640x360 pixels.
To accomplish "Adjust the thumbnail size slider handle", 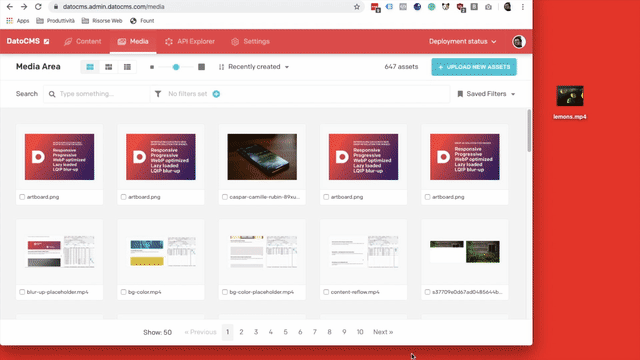I will click(176, 67).
